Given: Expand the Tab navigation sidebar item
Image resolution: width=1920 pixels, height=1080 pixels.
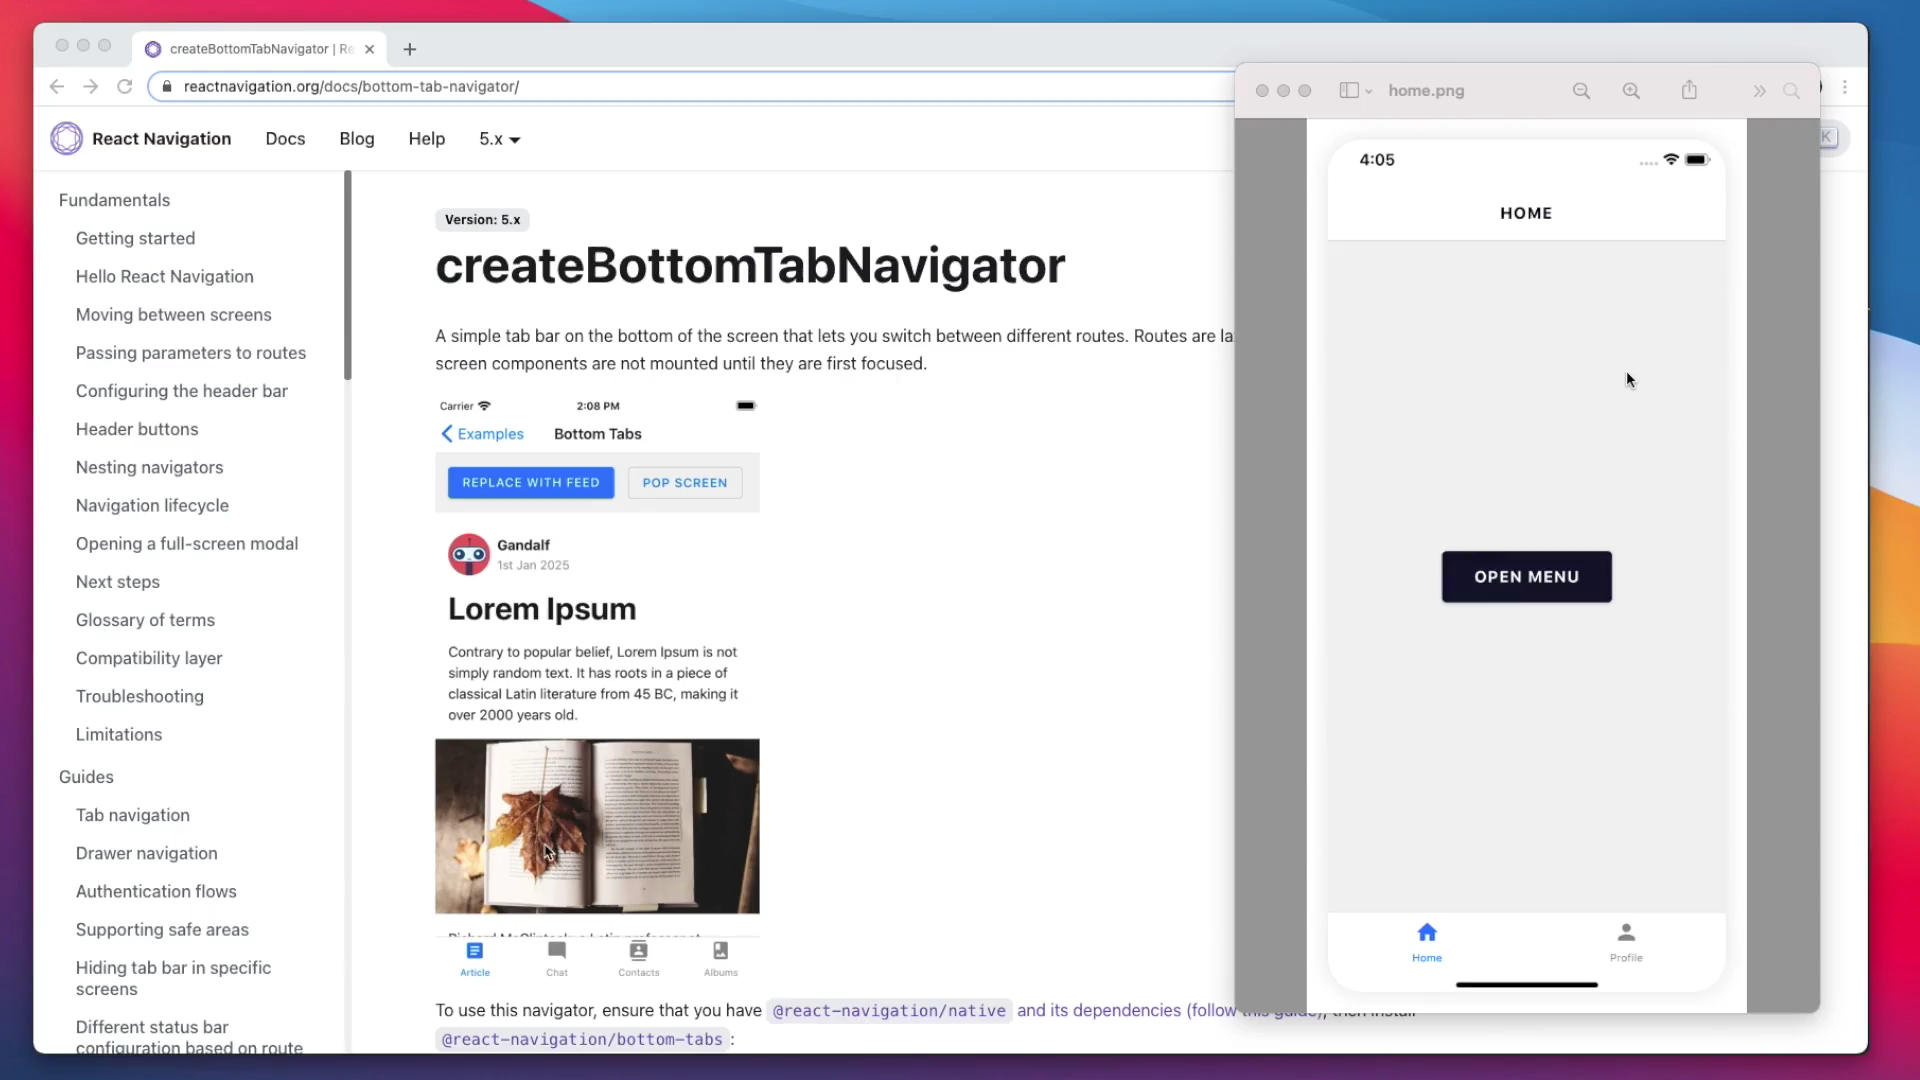Looking at the screenshot, I should pos(132,815).
